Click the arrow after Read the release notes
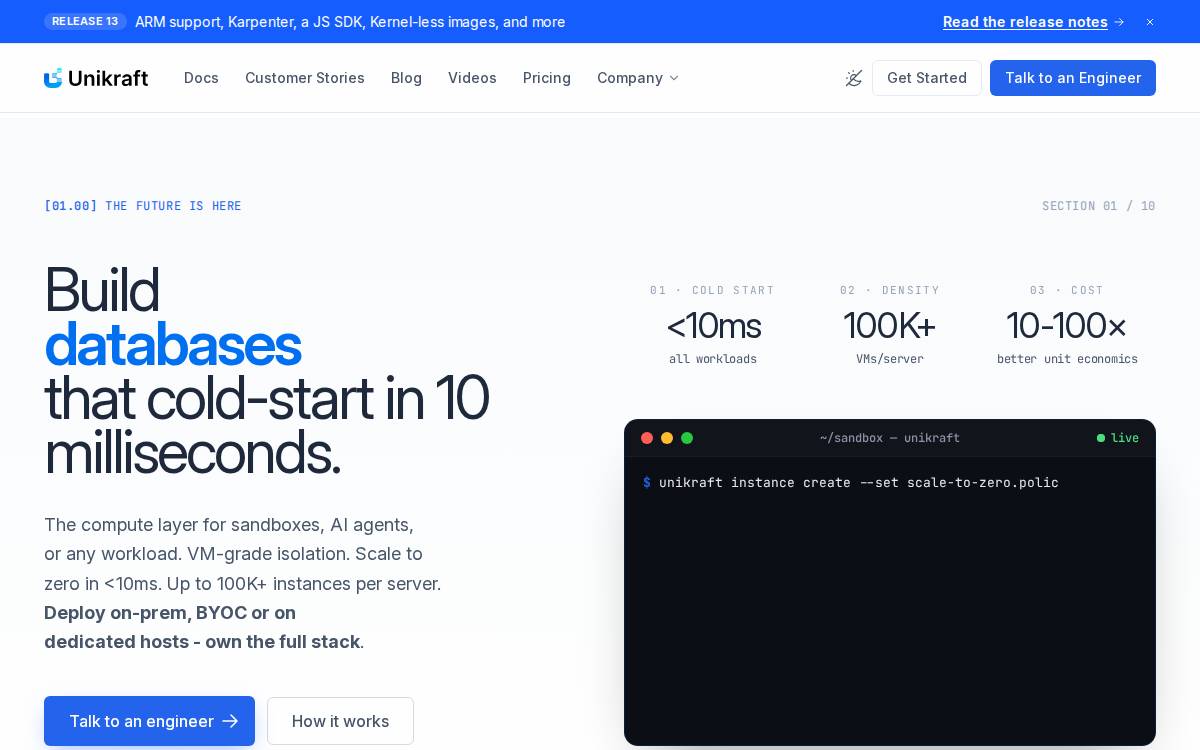The width and height of the screenshot is (1200, 750). 1119,22
